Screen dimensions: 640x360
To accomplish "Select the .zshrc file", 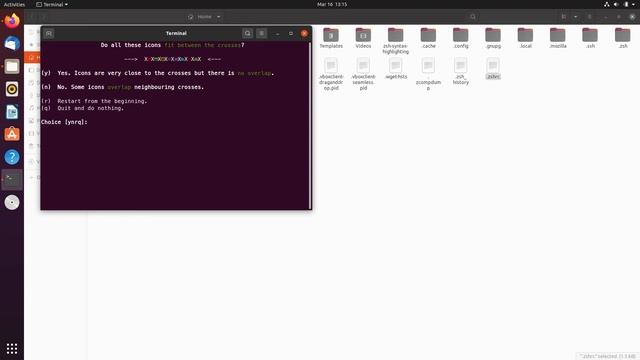I will [x=493, y=69].
